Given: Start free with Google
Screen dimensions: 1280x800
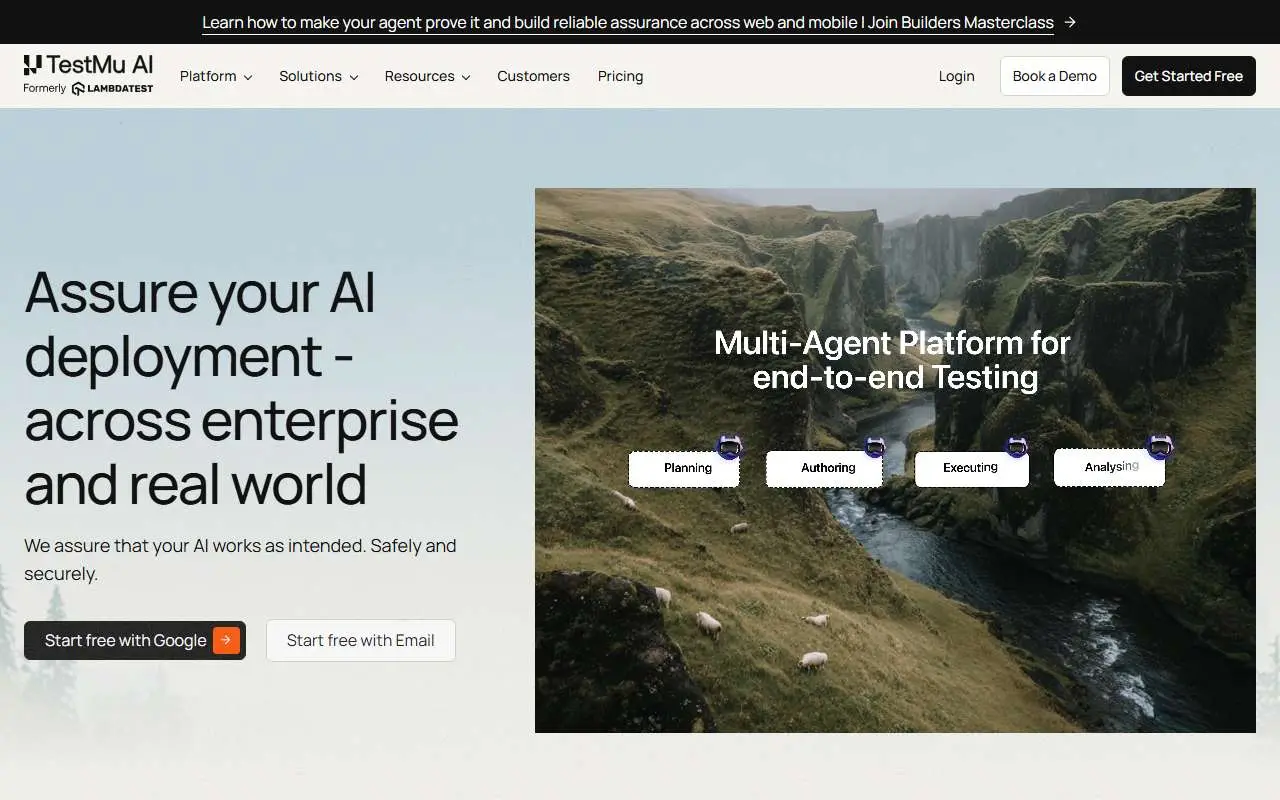Looking at the screenshot, I should [135, 640].
